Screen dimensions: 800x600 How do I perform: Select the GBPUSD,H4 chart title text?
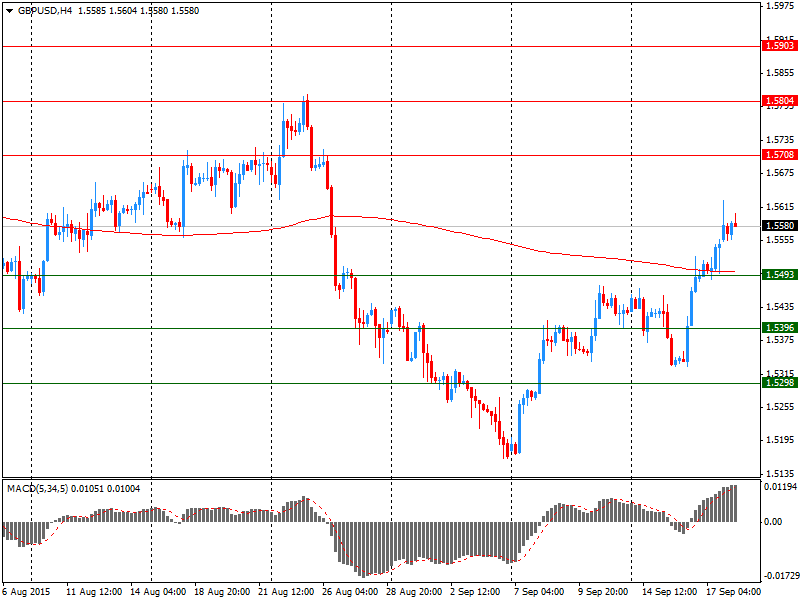pos(45,11)
